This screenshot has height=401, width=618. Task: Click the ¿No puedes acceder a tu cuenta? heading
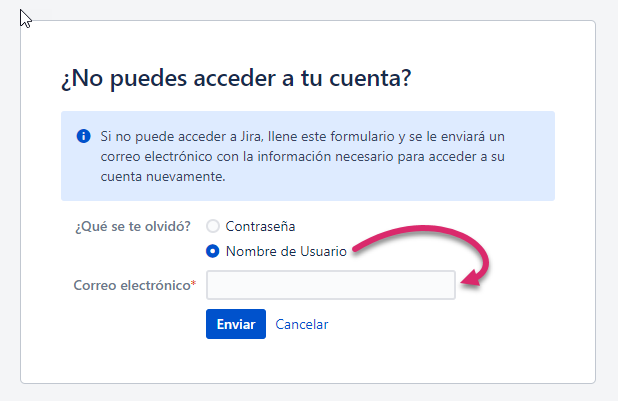pyautogui.click(x=236, y=78)
